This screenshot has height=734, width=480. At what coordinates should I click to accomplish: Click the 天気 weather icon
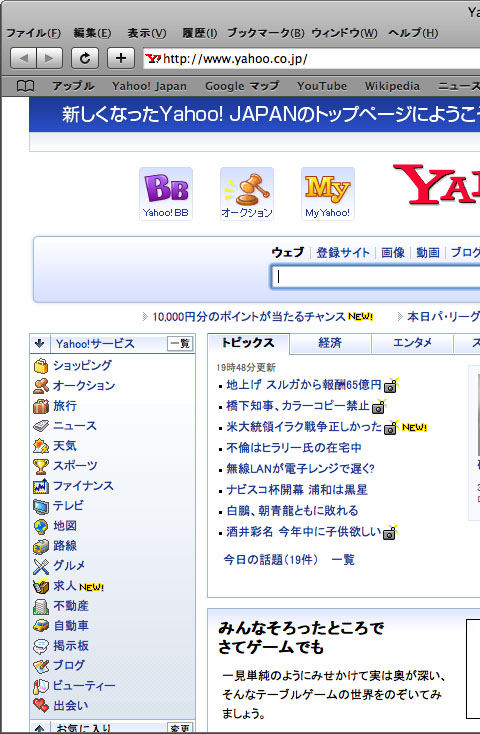point(41,446)
